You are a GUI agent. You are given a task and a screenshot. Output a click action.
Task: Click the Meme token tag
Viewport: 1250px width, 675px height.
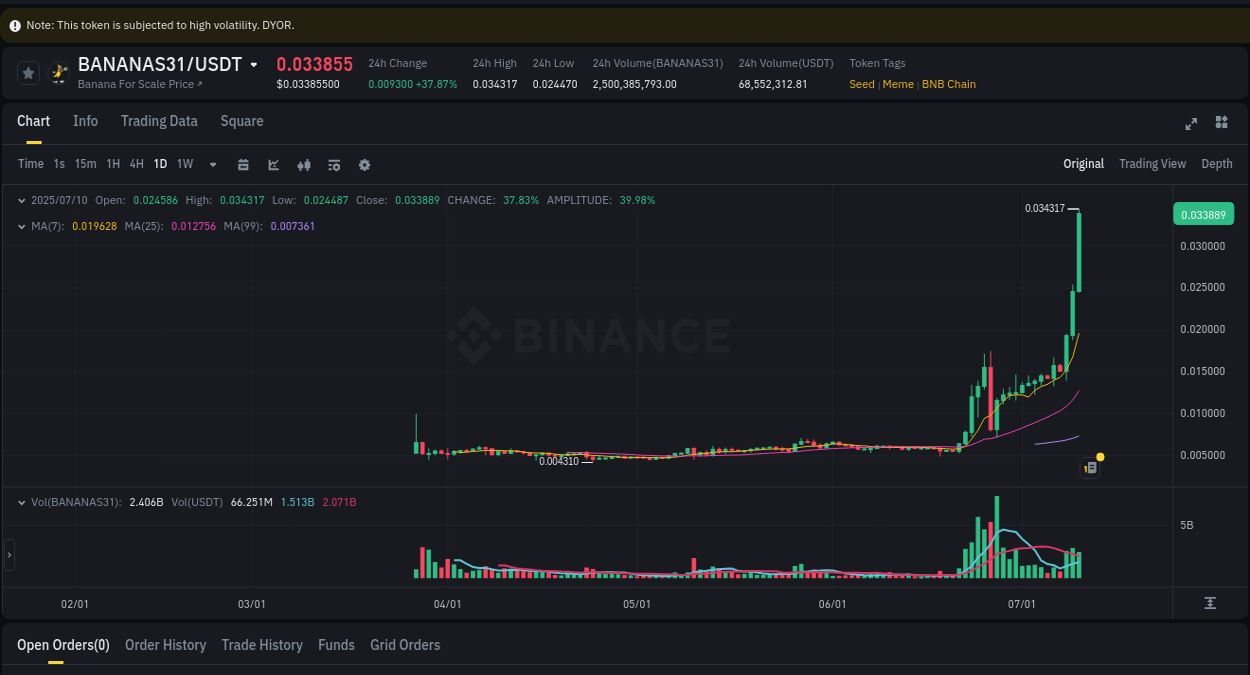coord(898,84)
